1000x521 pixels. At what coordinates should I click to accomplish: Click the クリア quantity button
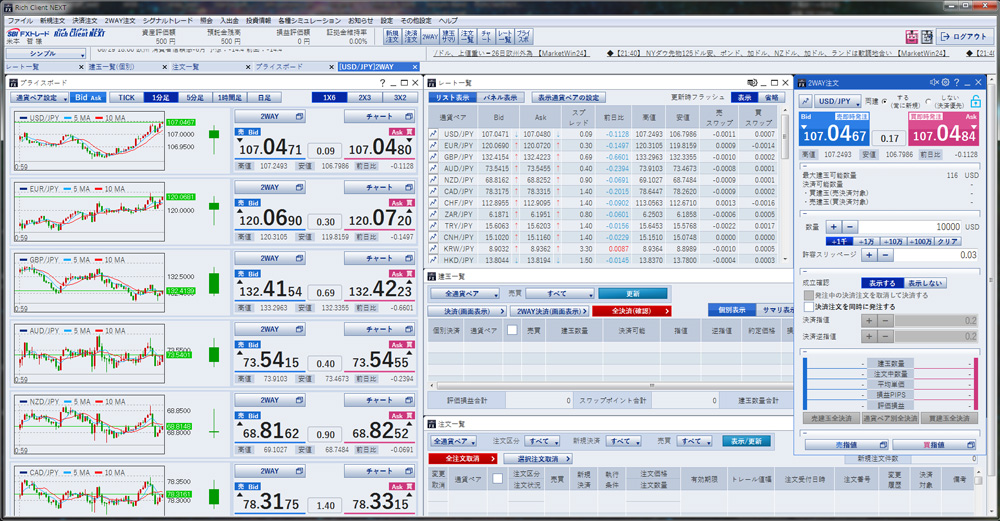click(x=946, y=242)
